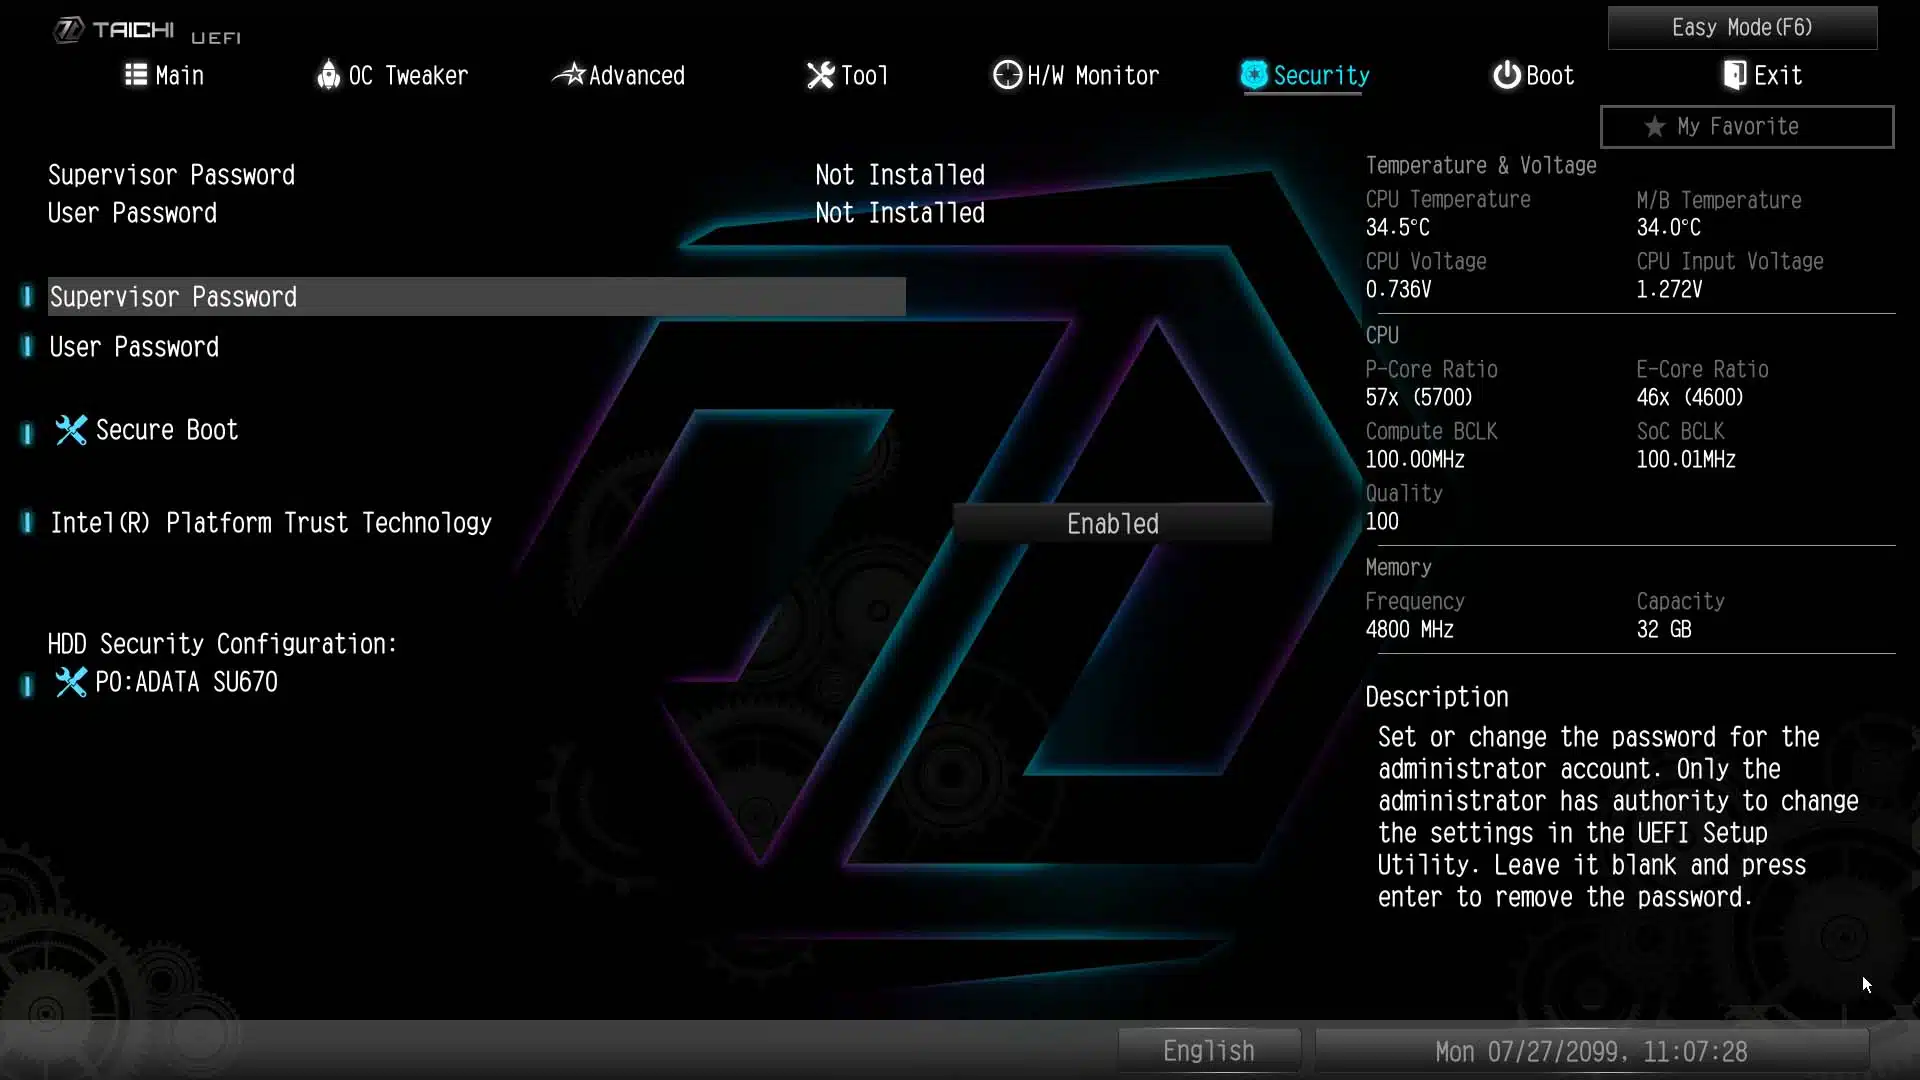Open Intel Platform Trust Technology Enabled dropdown
This screenshot has height=1080, width=1920.
pyautogui.click(x=1112, y=523)
